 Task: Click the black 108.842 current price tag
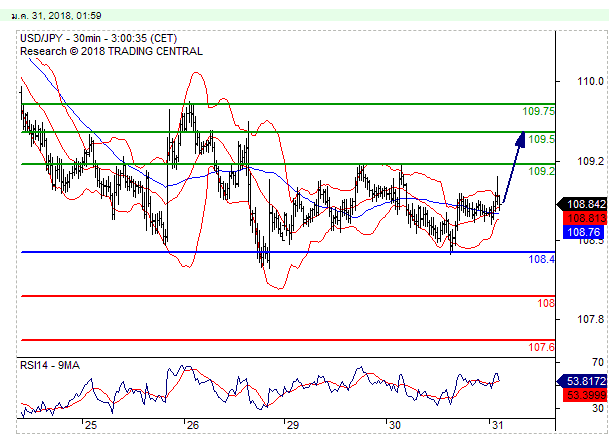coord(582,203)
